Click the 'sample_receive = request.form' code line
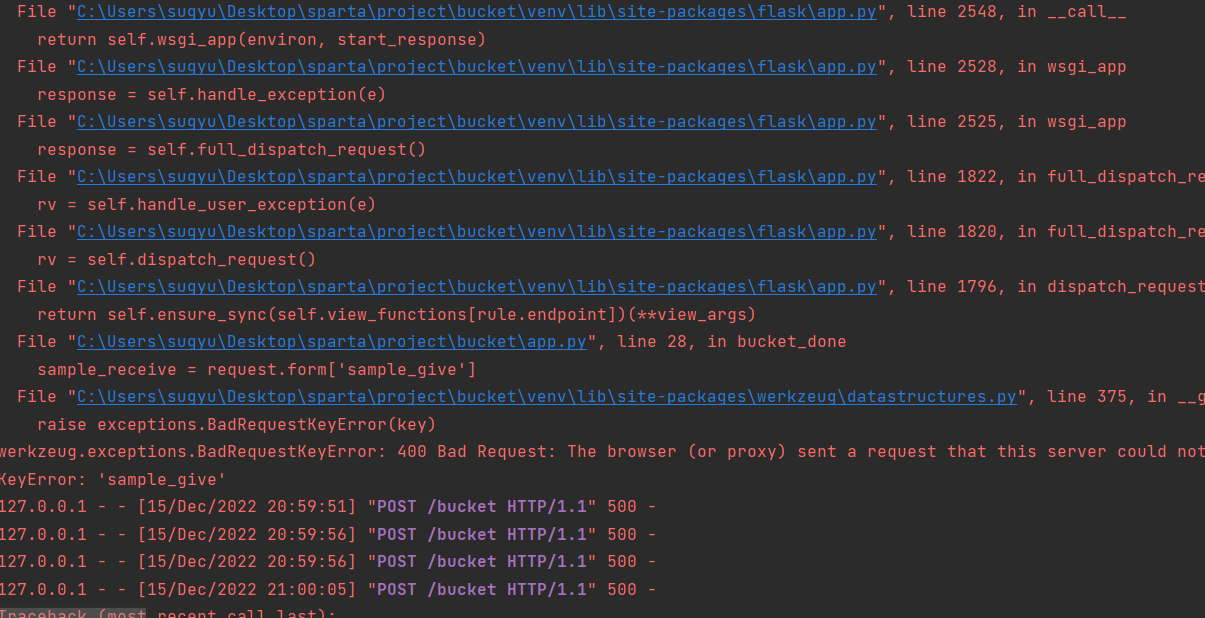Image resolution: width=1205 pixels, height=618 pixels. click(x=256, y=370)
